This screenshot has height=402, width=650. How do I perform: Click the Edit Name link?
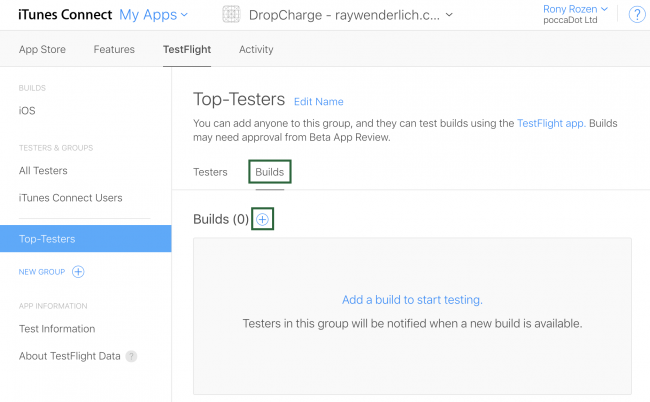pos(318,102)
